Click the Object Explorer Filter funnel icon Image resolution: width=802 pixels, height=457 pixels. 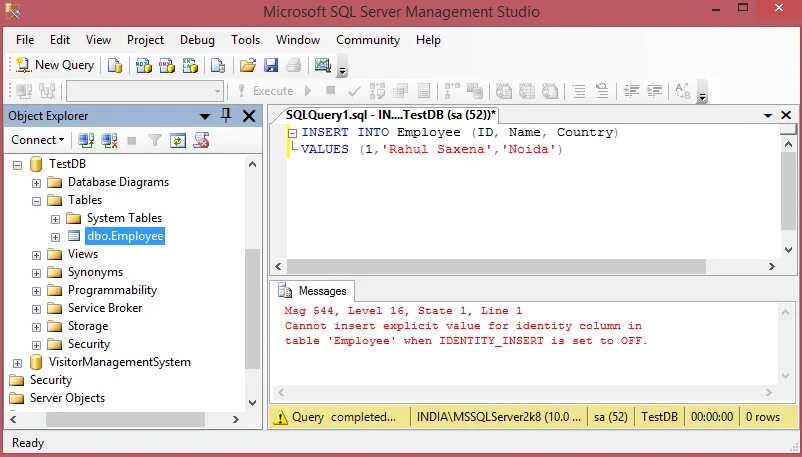154,140
